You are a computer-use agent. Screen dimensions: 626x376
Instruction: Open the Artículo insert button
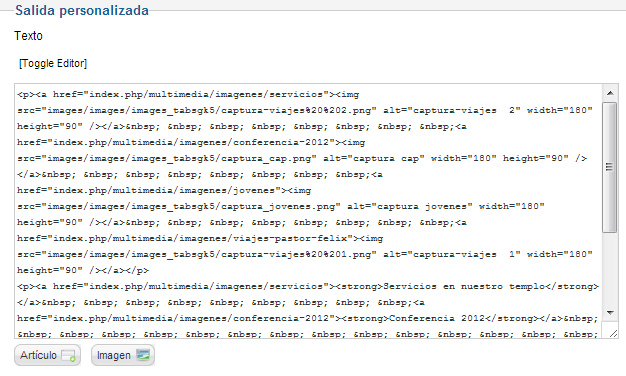[48, 355]
